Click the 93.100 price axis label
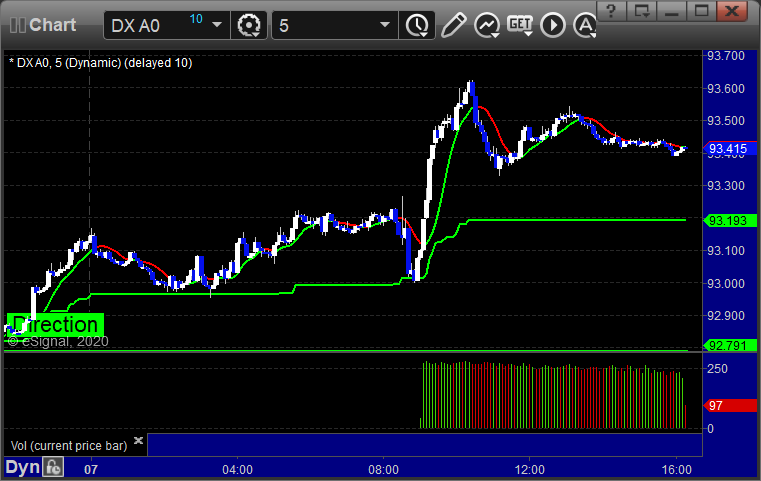The width and height of the screenshot is (761, 481). 726,250
